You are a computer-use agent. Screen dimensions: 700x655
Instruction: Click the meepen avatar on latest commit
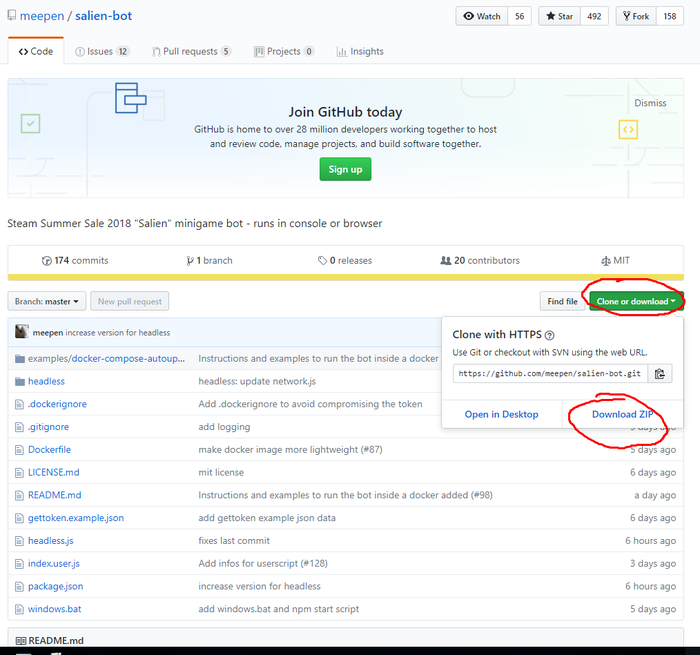tap(22, 333)
